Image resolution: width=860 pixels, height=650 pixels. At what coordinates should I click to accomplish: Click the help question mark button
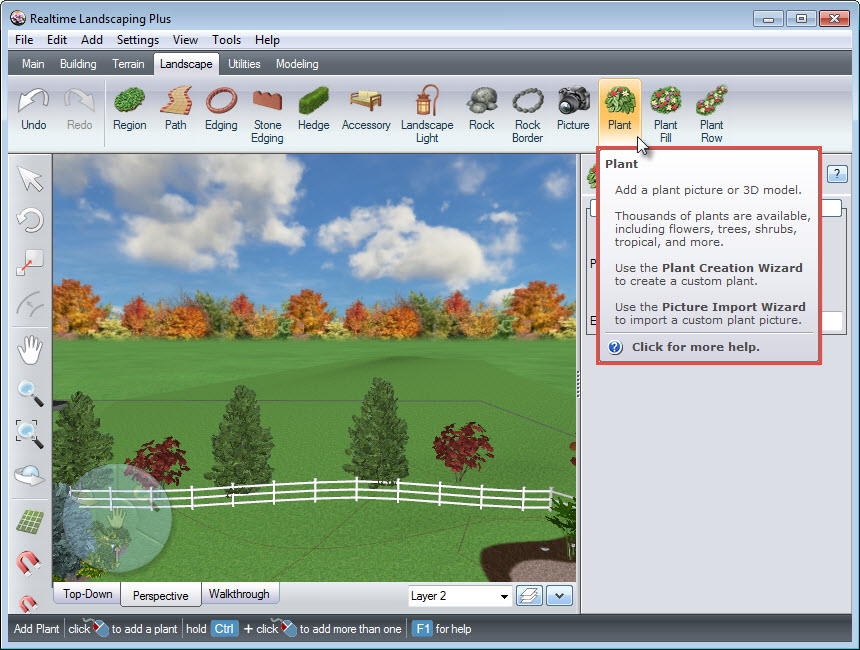click(x=837, y=174)
